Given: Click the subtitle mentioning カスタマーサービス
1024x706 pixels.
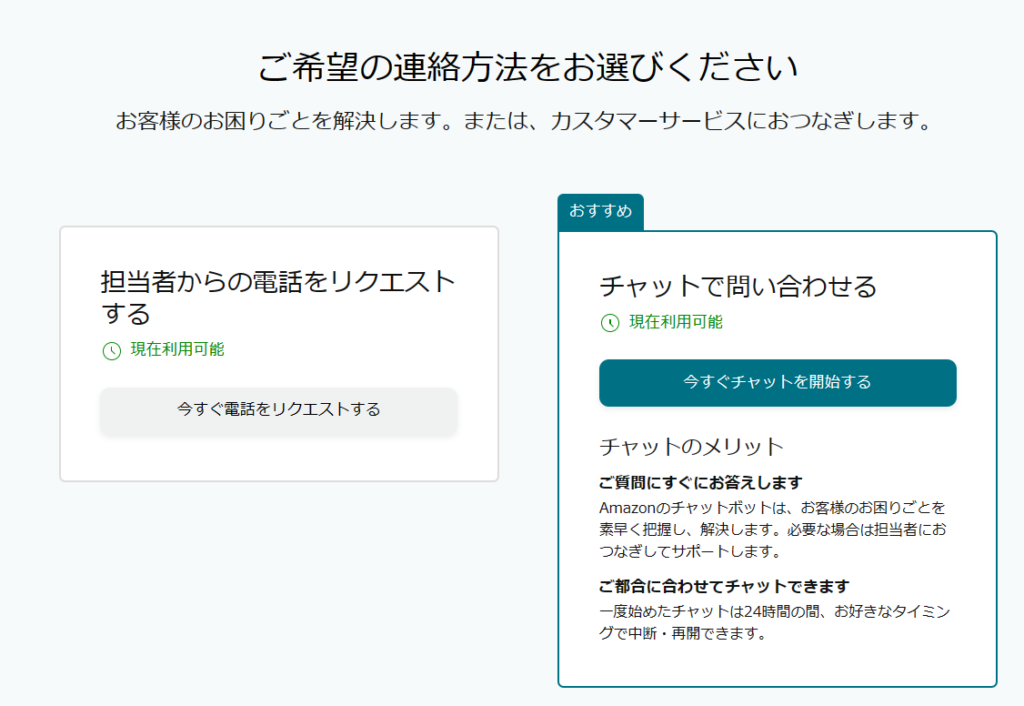Looking at the screenshot, I should [524, 122].
